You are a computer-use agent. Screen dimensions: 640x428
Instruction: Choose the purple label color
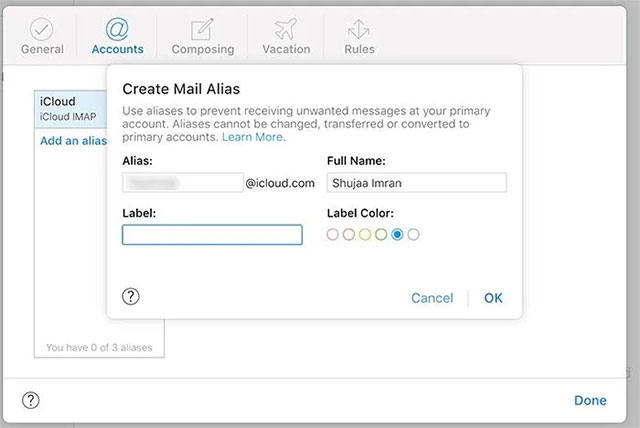(x=333, y=234)
